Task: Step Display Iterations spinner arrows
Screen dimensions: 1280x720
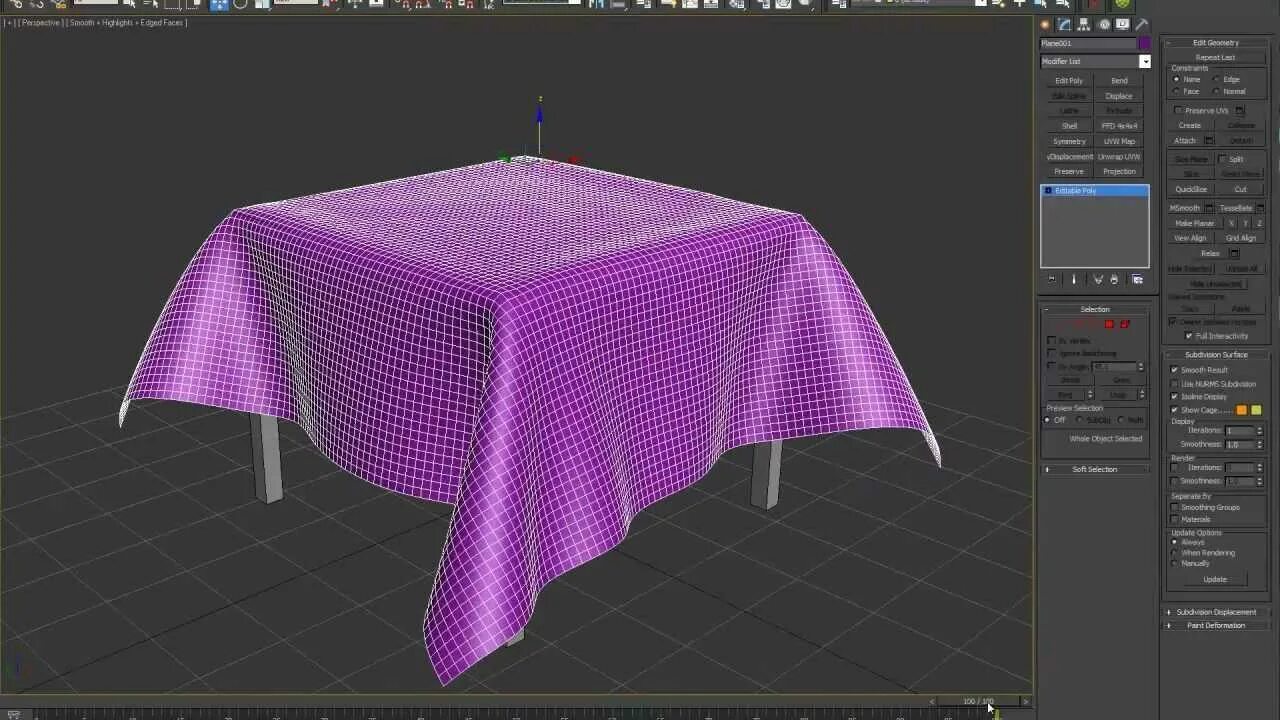Action: pyautogui.click(x=1259, y=430)
